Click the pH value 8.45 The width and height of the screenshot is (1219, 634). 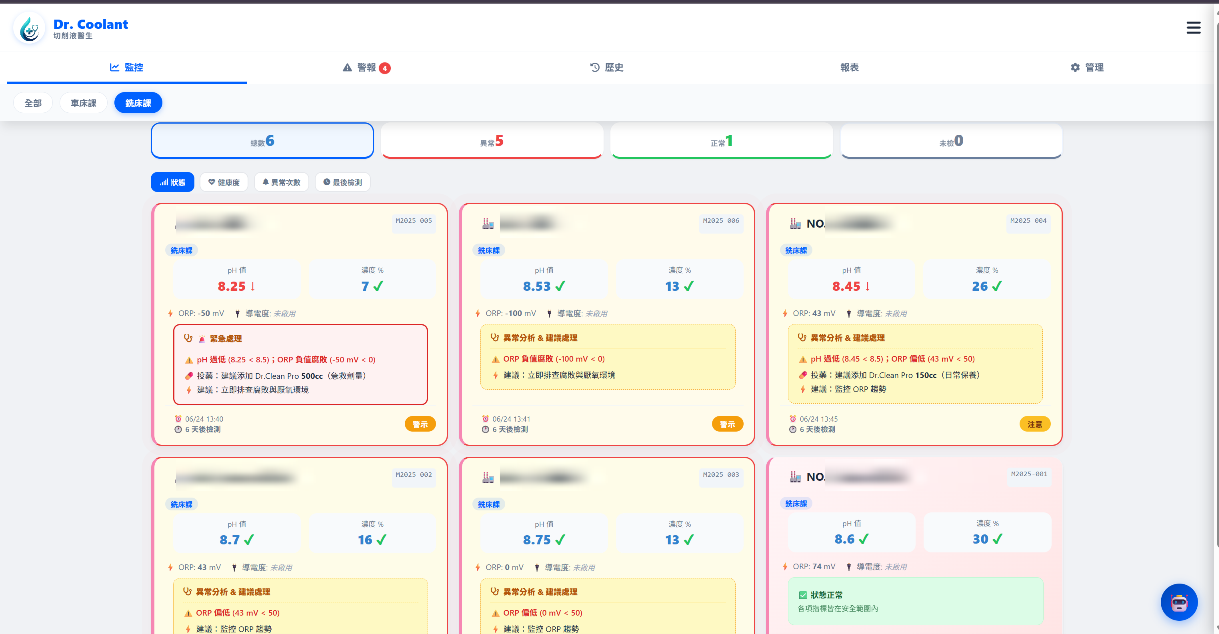(x=846, y=286)
